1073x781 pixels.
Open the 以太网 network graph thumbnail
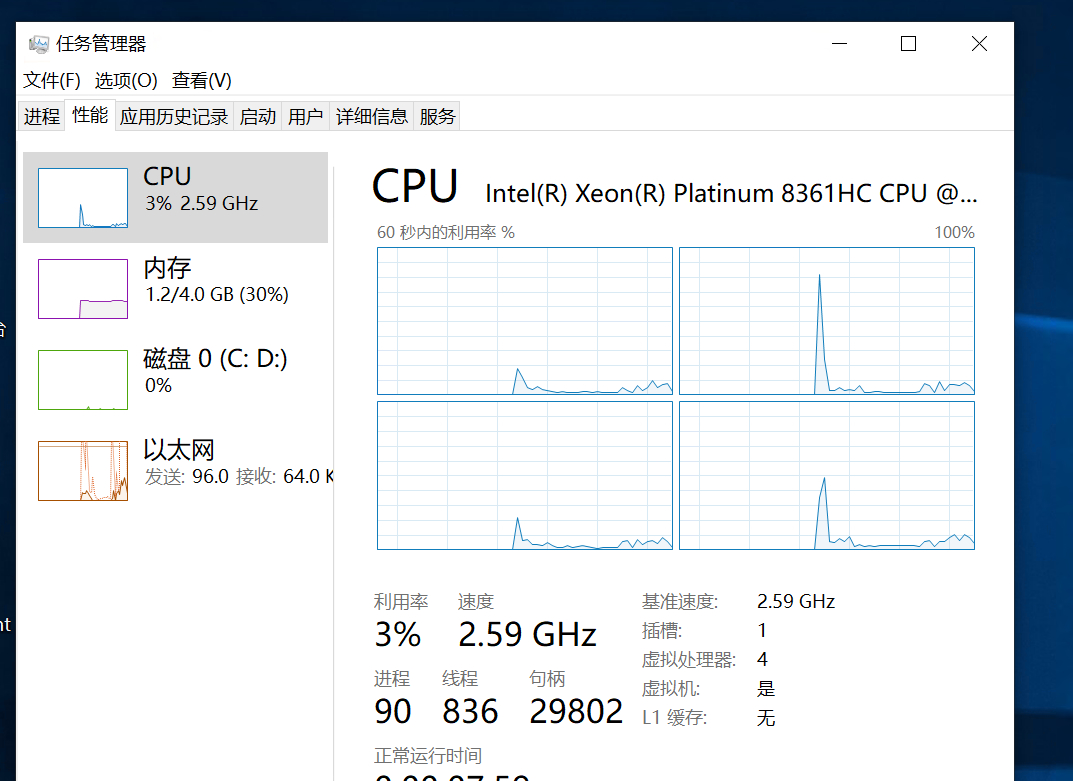[x=83, y=471]
